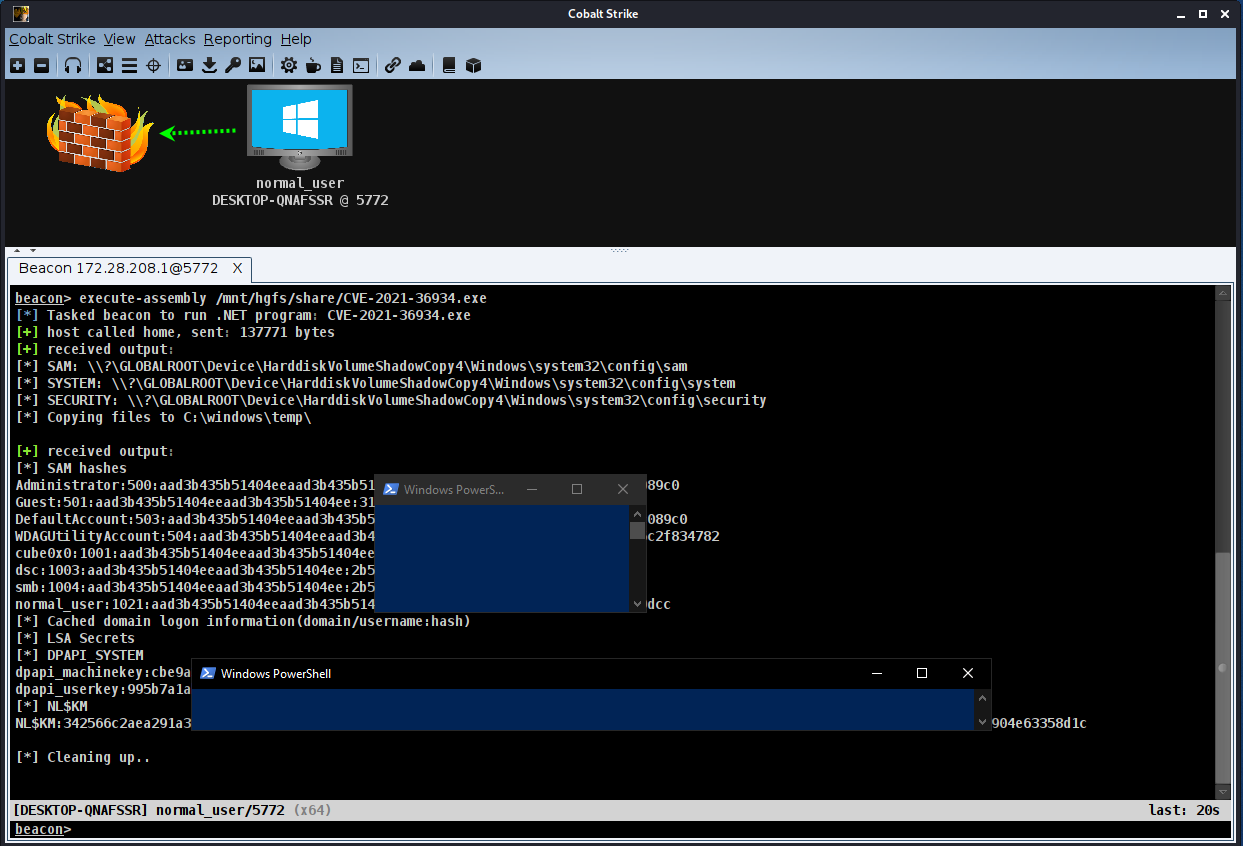Minimize the large Windows PowerShell window
1243x846 pixels.
pos(876,673)
